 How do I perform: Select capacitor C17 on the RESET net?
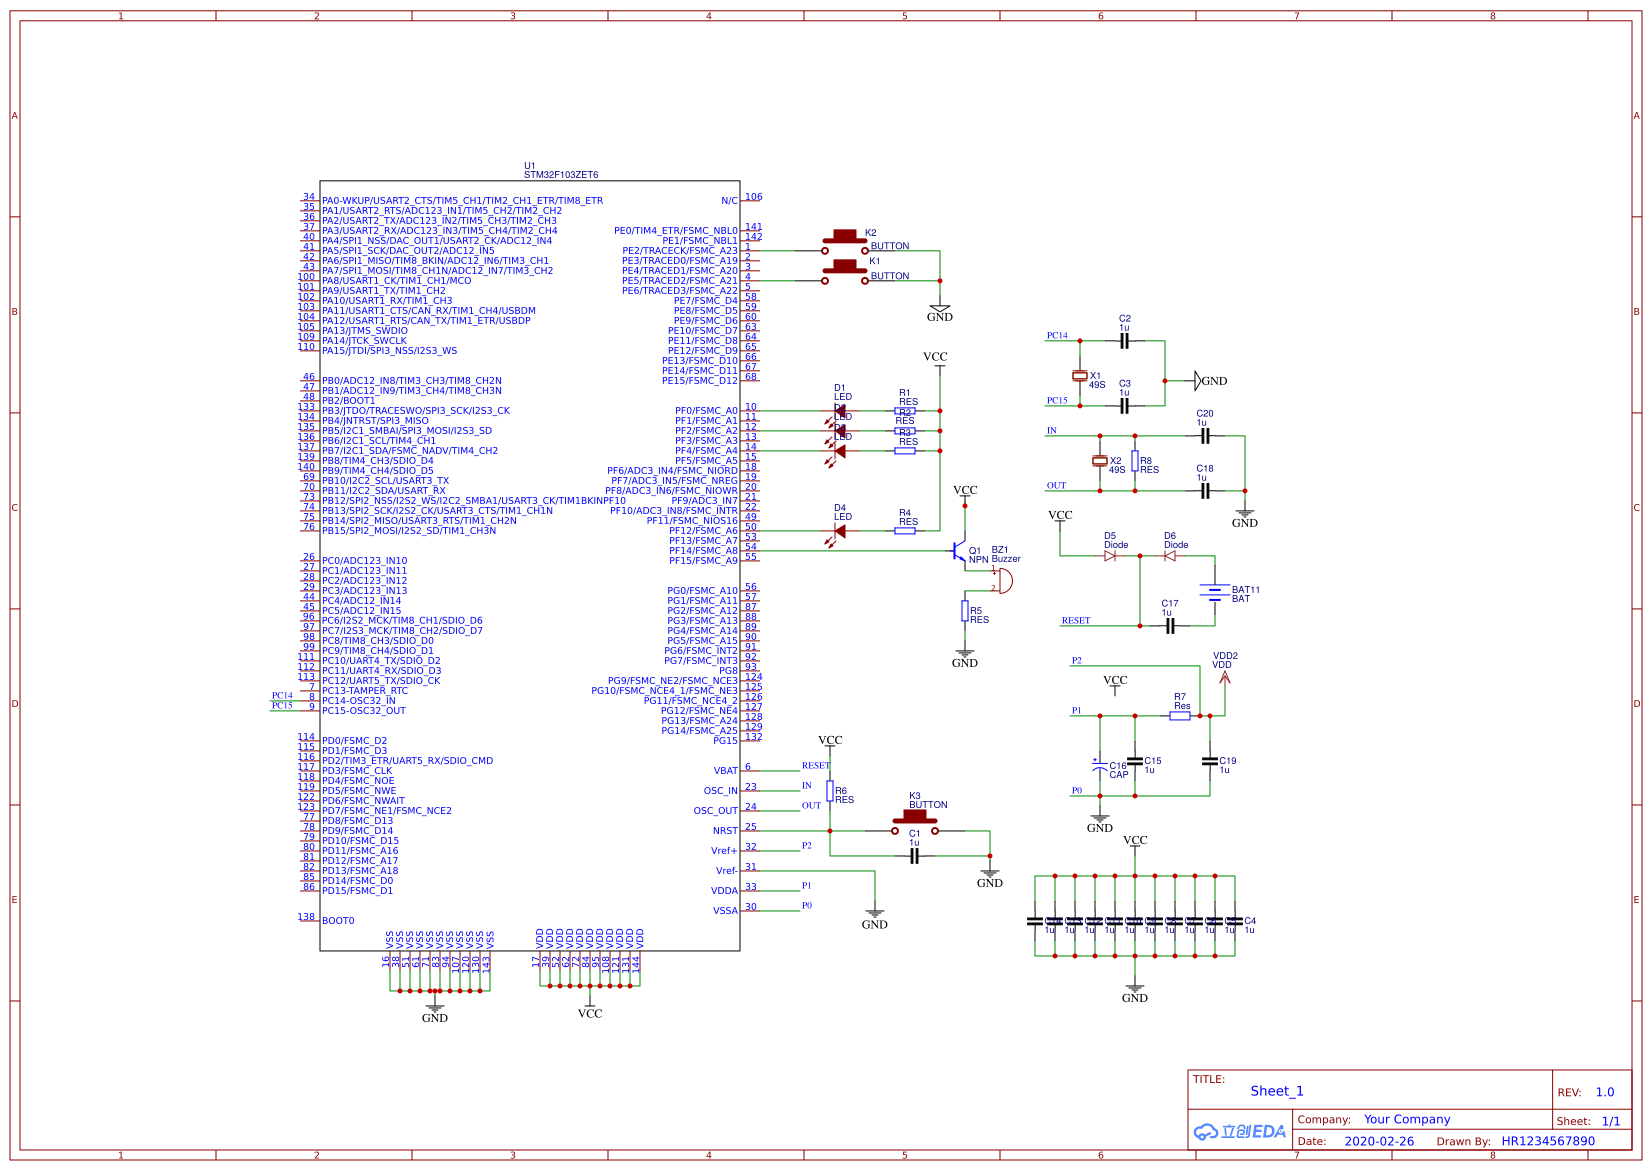1170,626
